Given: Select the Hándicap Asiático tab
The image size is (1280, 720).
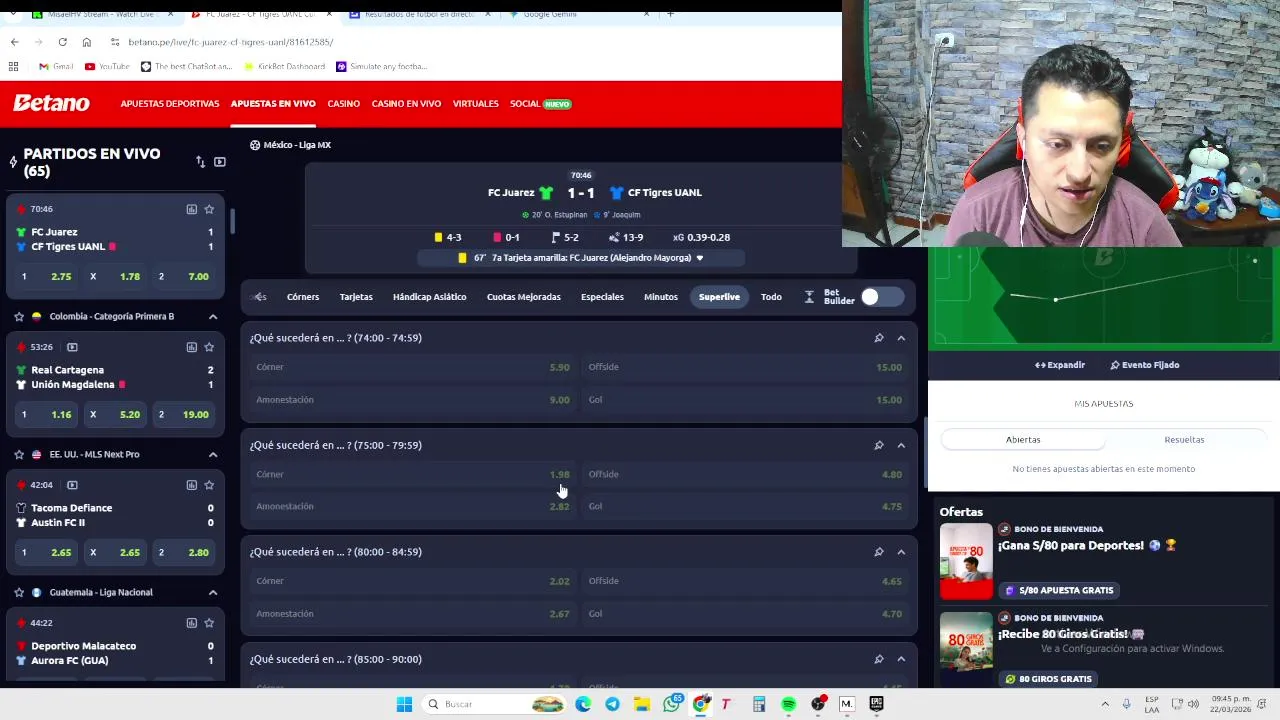Looking at the screenshot, I should 429,297.
